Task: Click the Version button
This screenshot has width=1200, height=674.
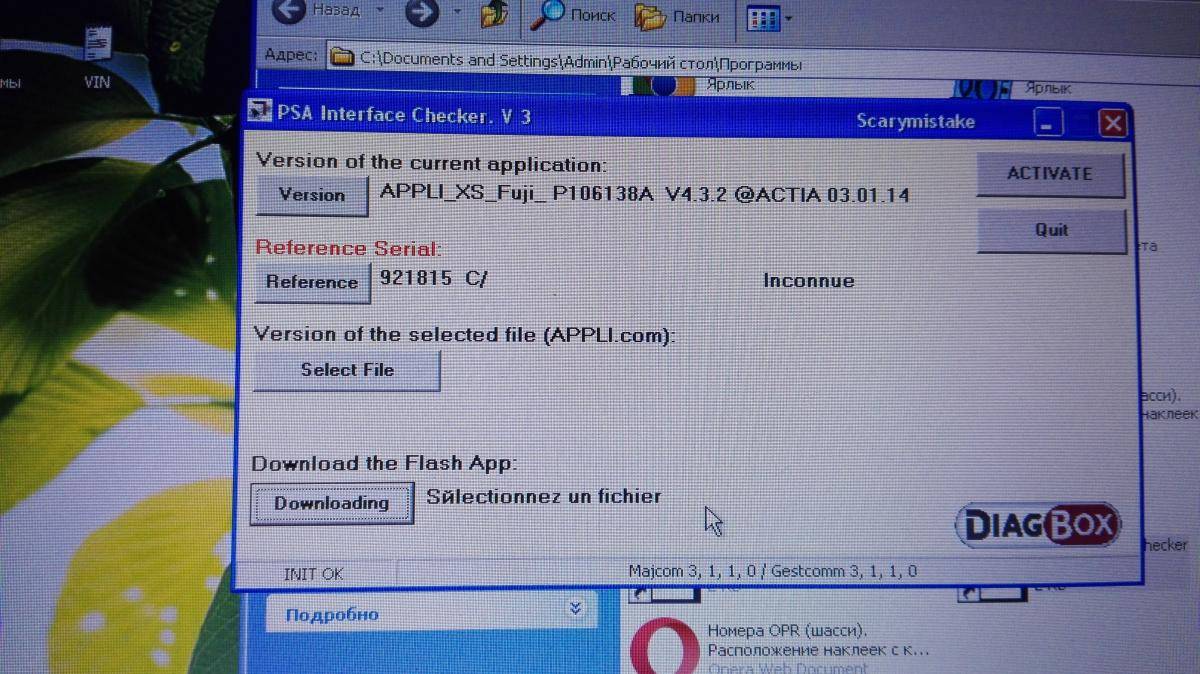Action: point(311,195)
